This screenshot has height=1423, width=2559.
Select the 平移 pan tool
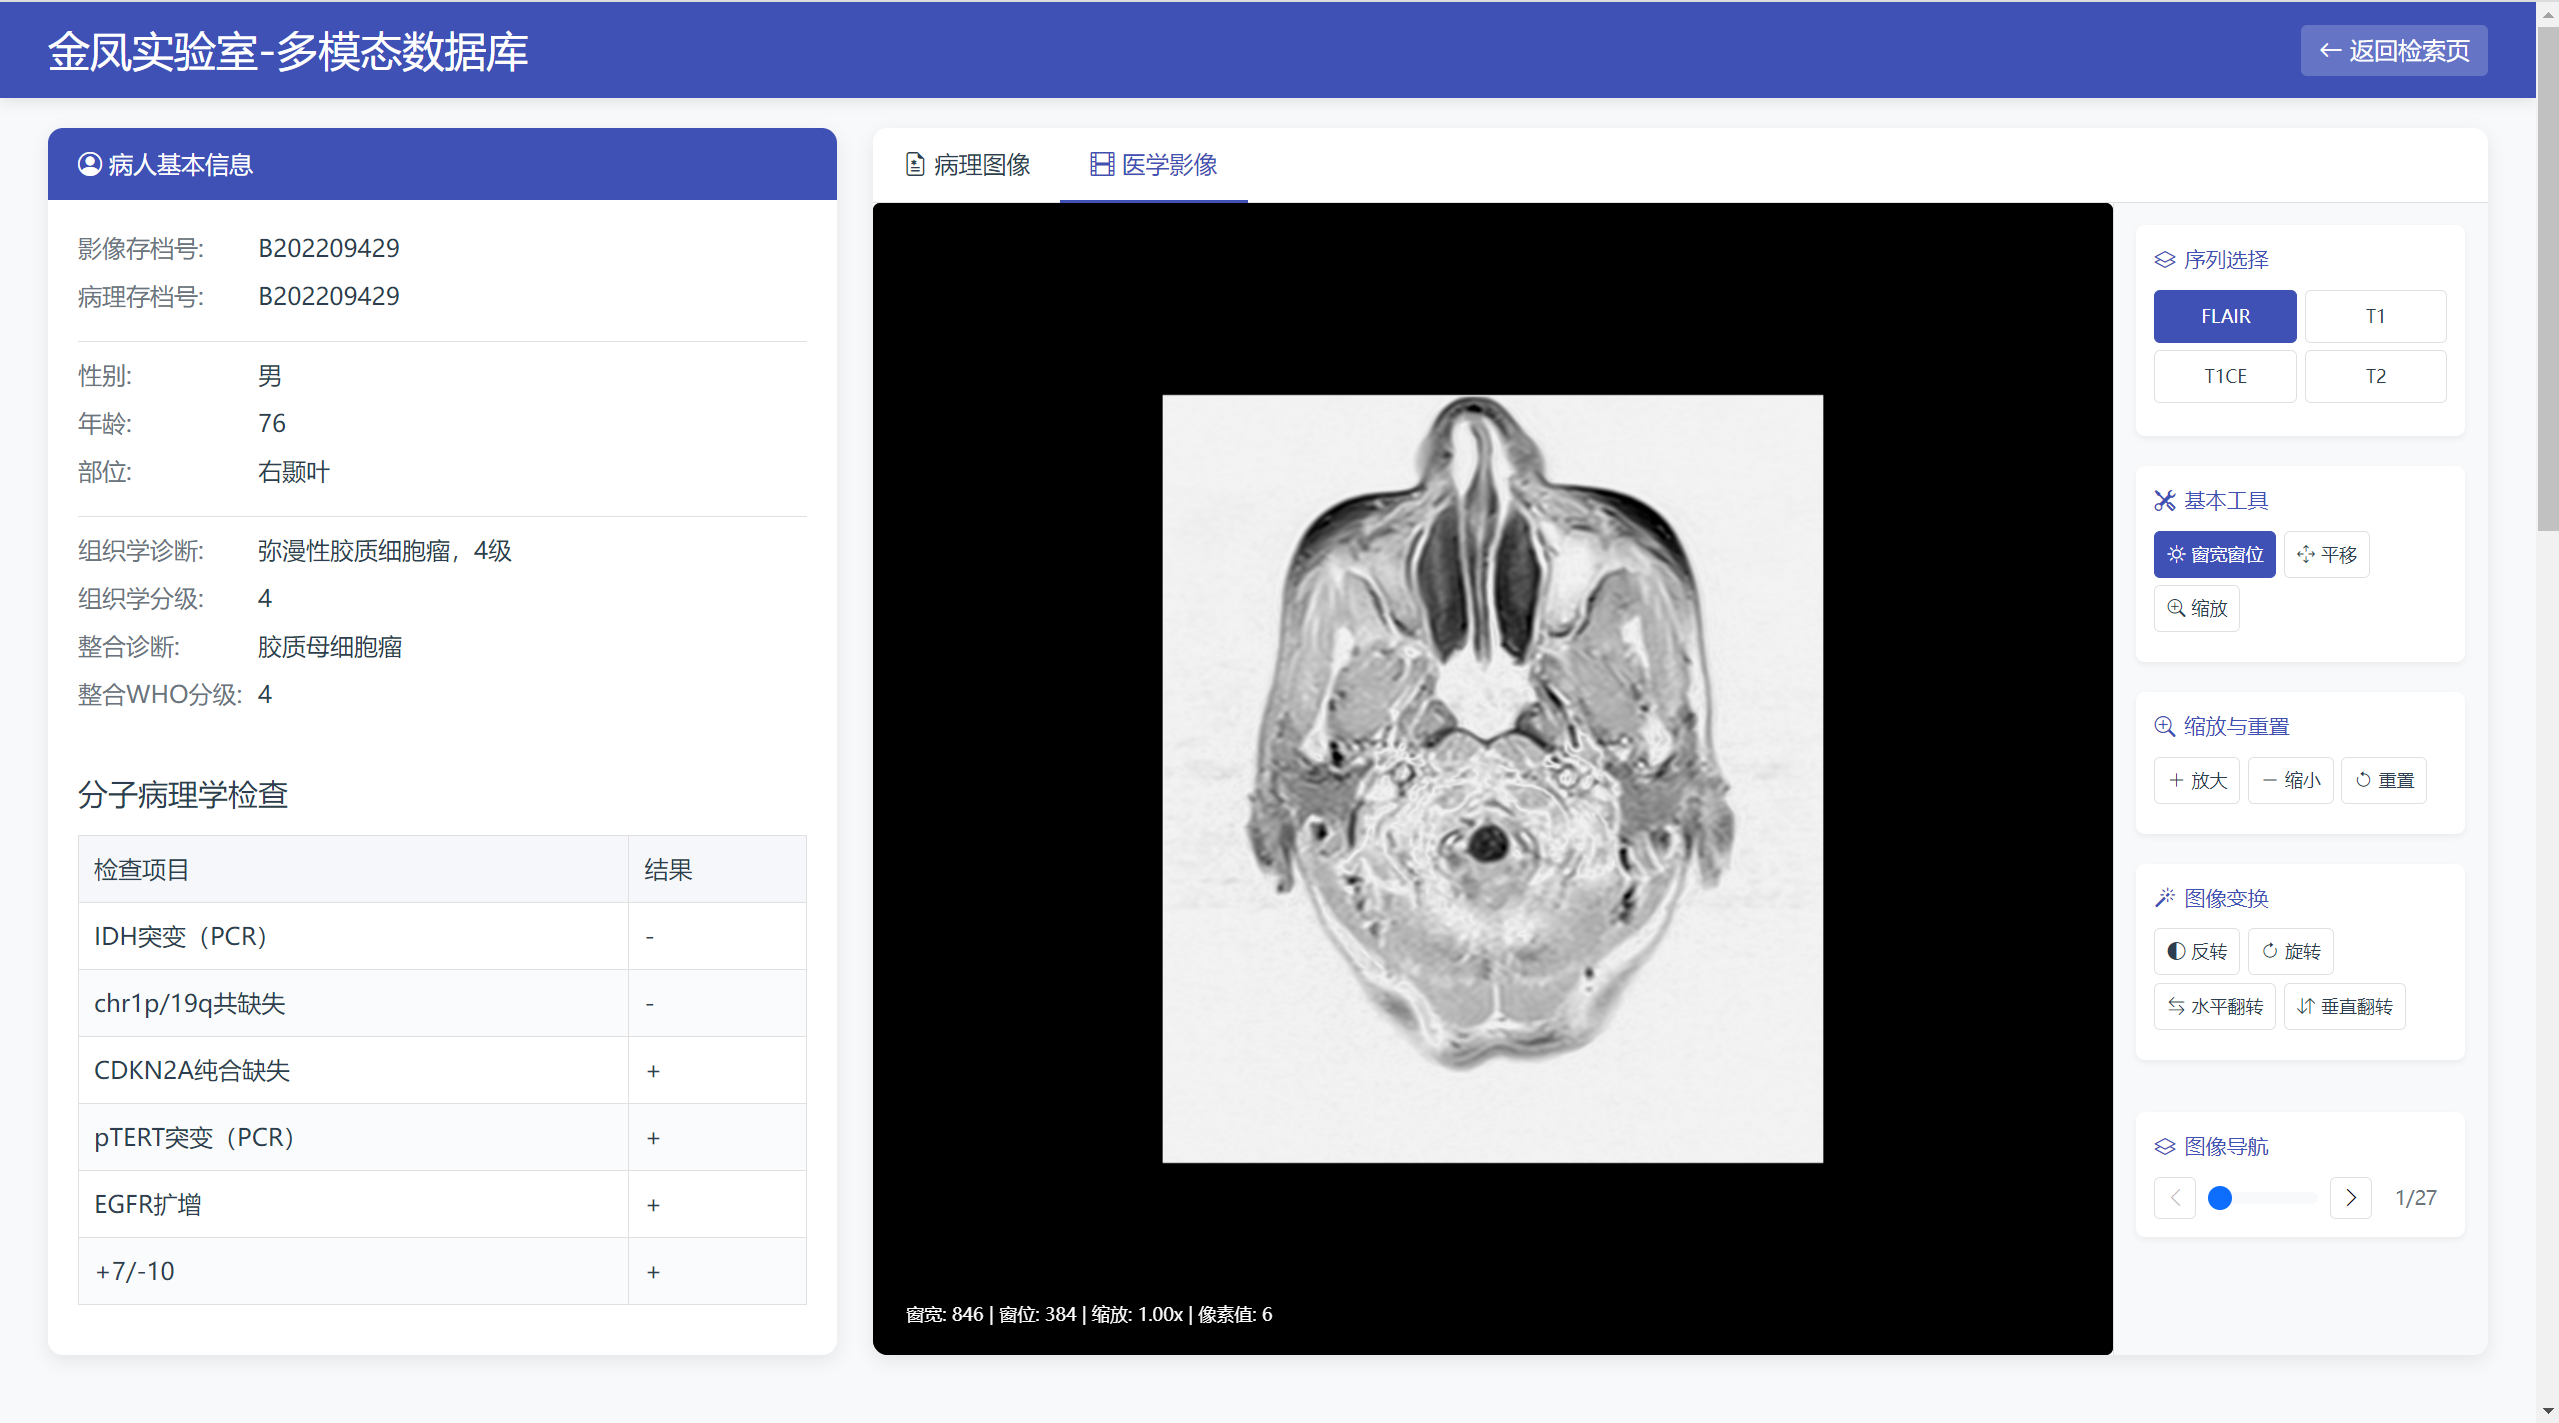[x=2326, y=555]
